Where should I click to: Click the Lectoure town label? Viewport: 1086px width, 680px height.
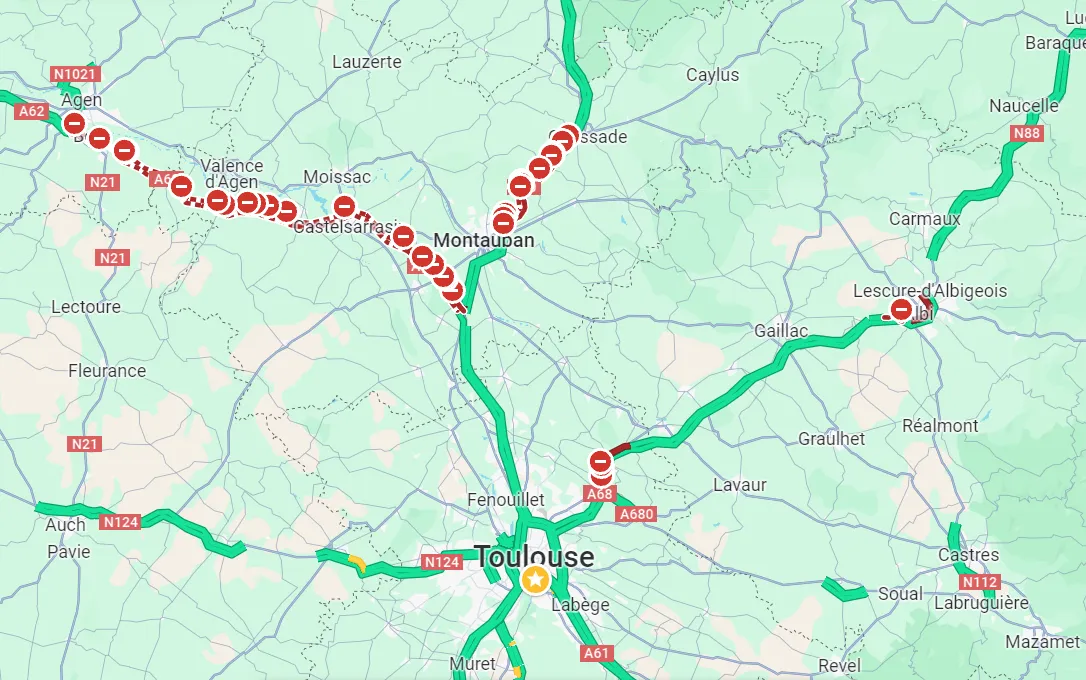click(x=86, y=307)
